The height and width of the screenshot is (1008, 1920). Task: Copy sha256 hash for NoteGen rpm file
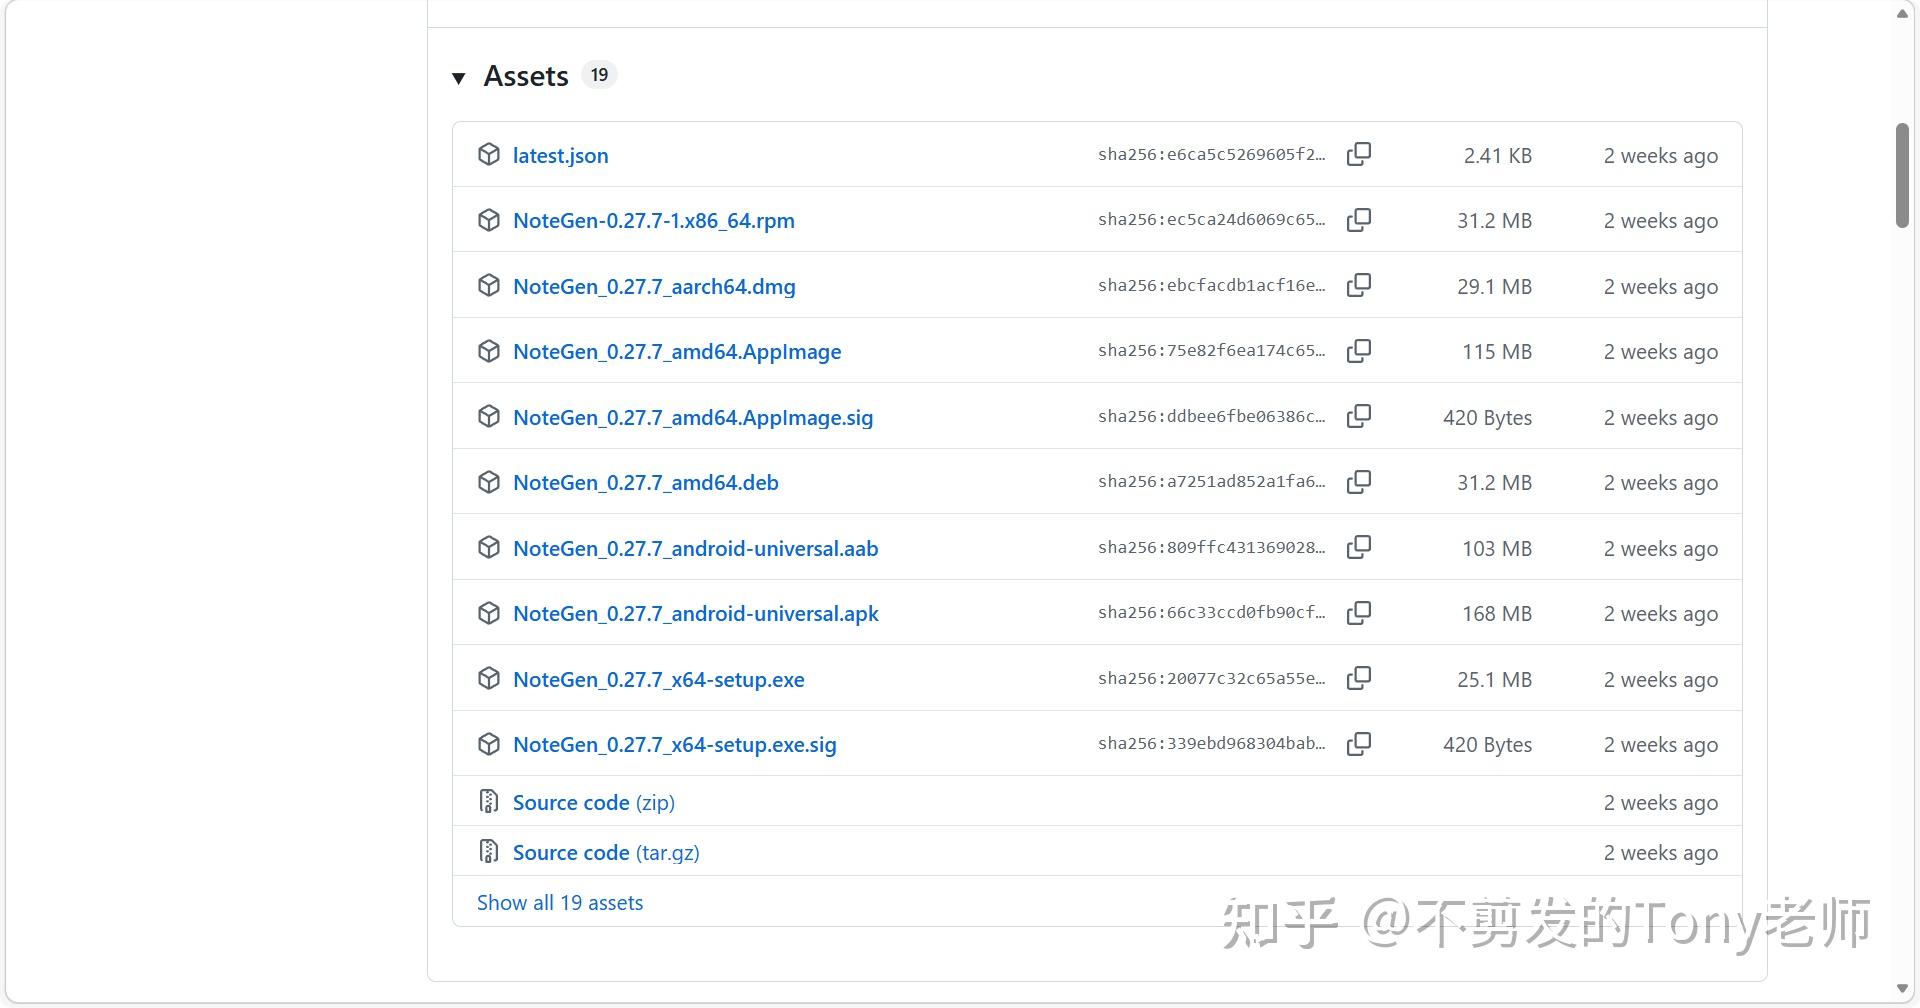[x=1358, y=220]
